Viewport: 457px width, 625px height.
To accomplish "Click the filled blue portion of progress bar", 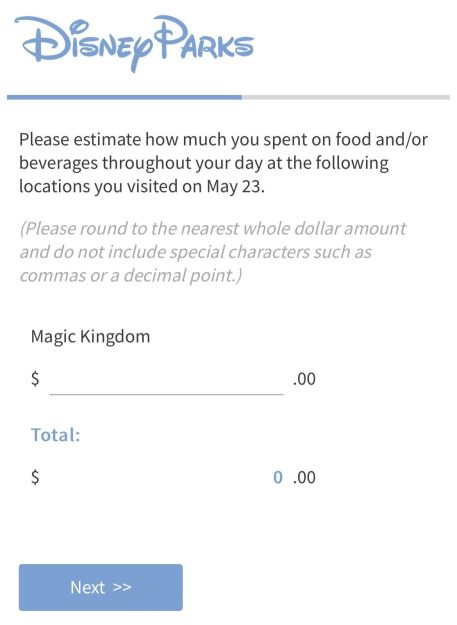I will pos(124,97).
